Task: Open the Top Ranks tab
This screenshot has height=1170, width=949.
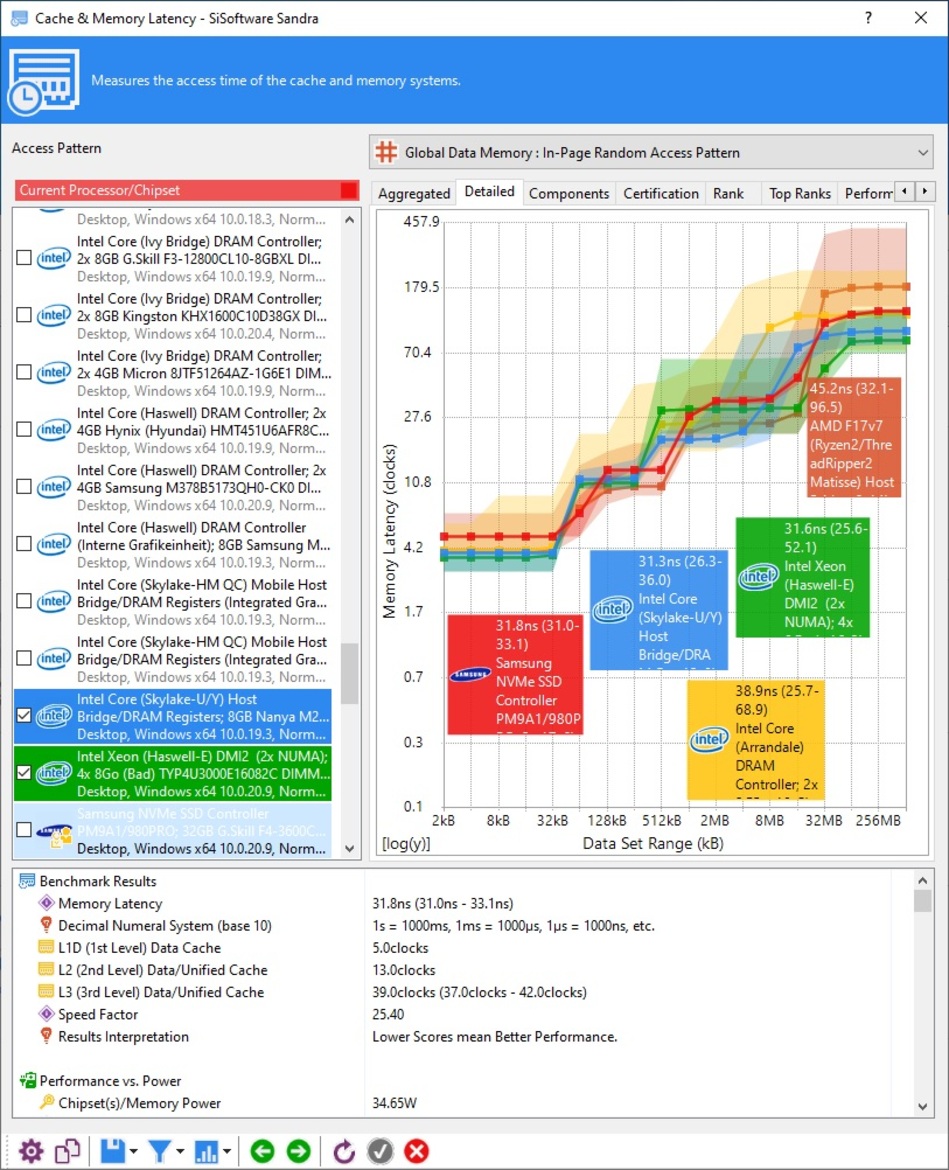Action: 800,193
